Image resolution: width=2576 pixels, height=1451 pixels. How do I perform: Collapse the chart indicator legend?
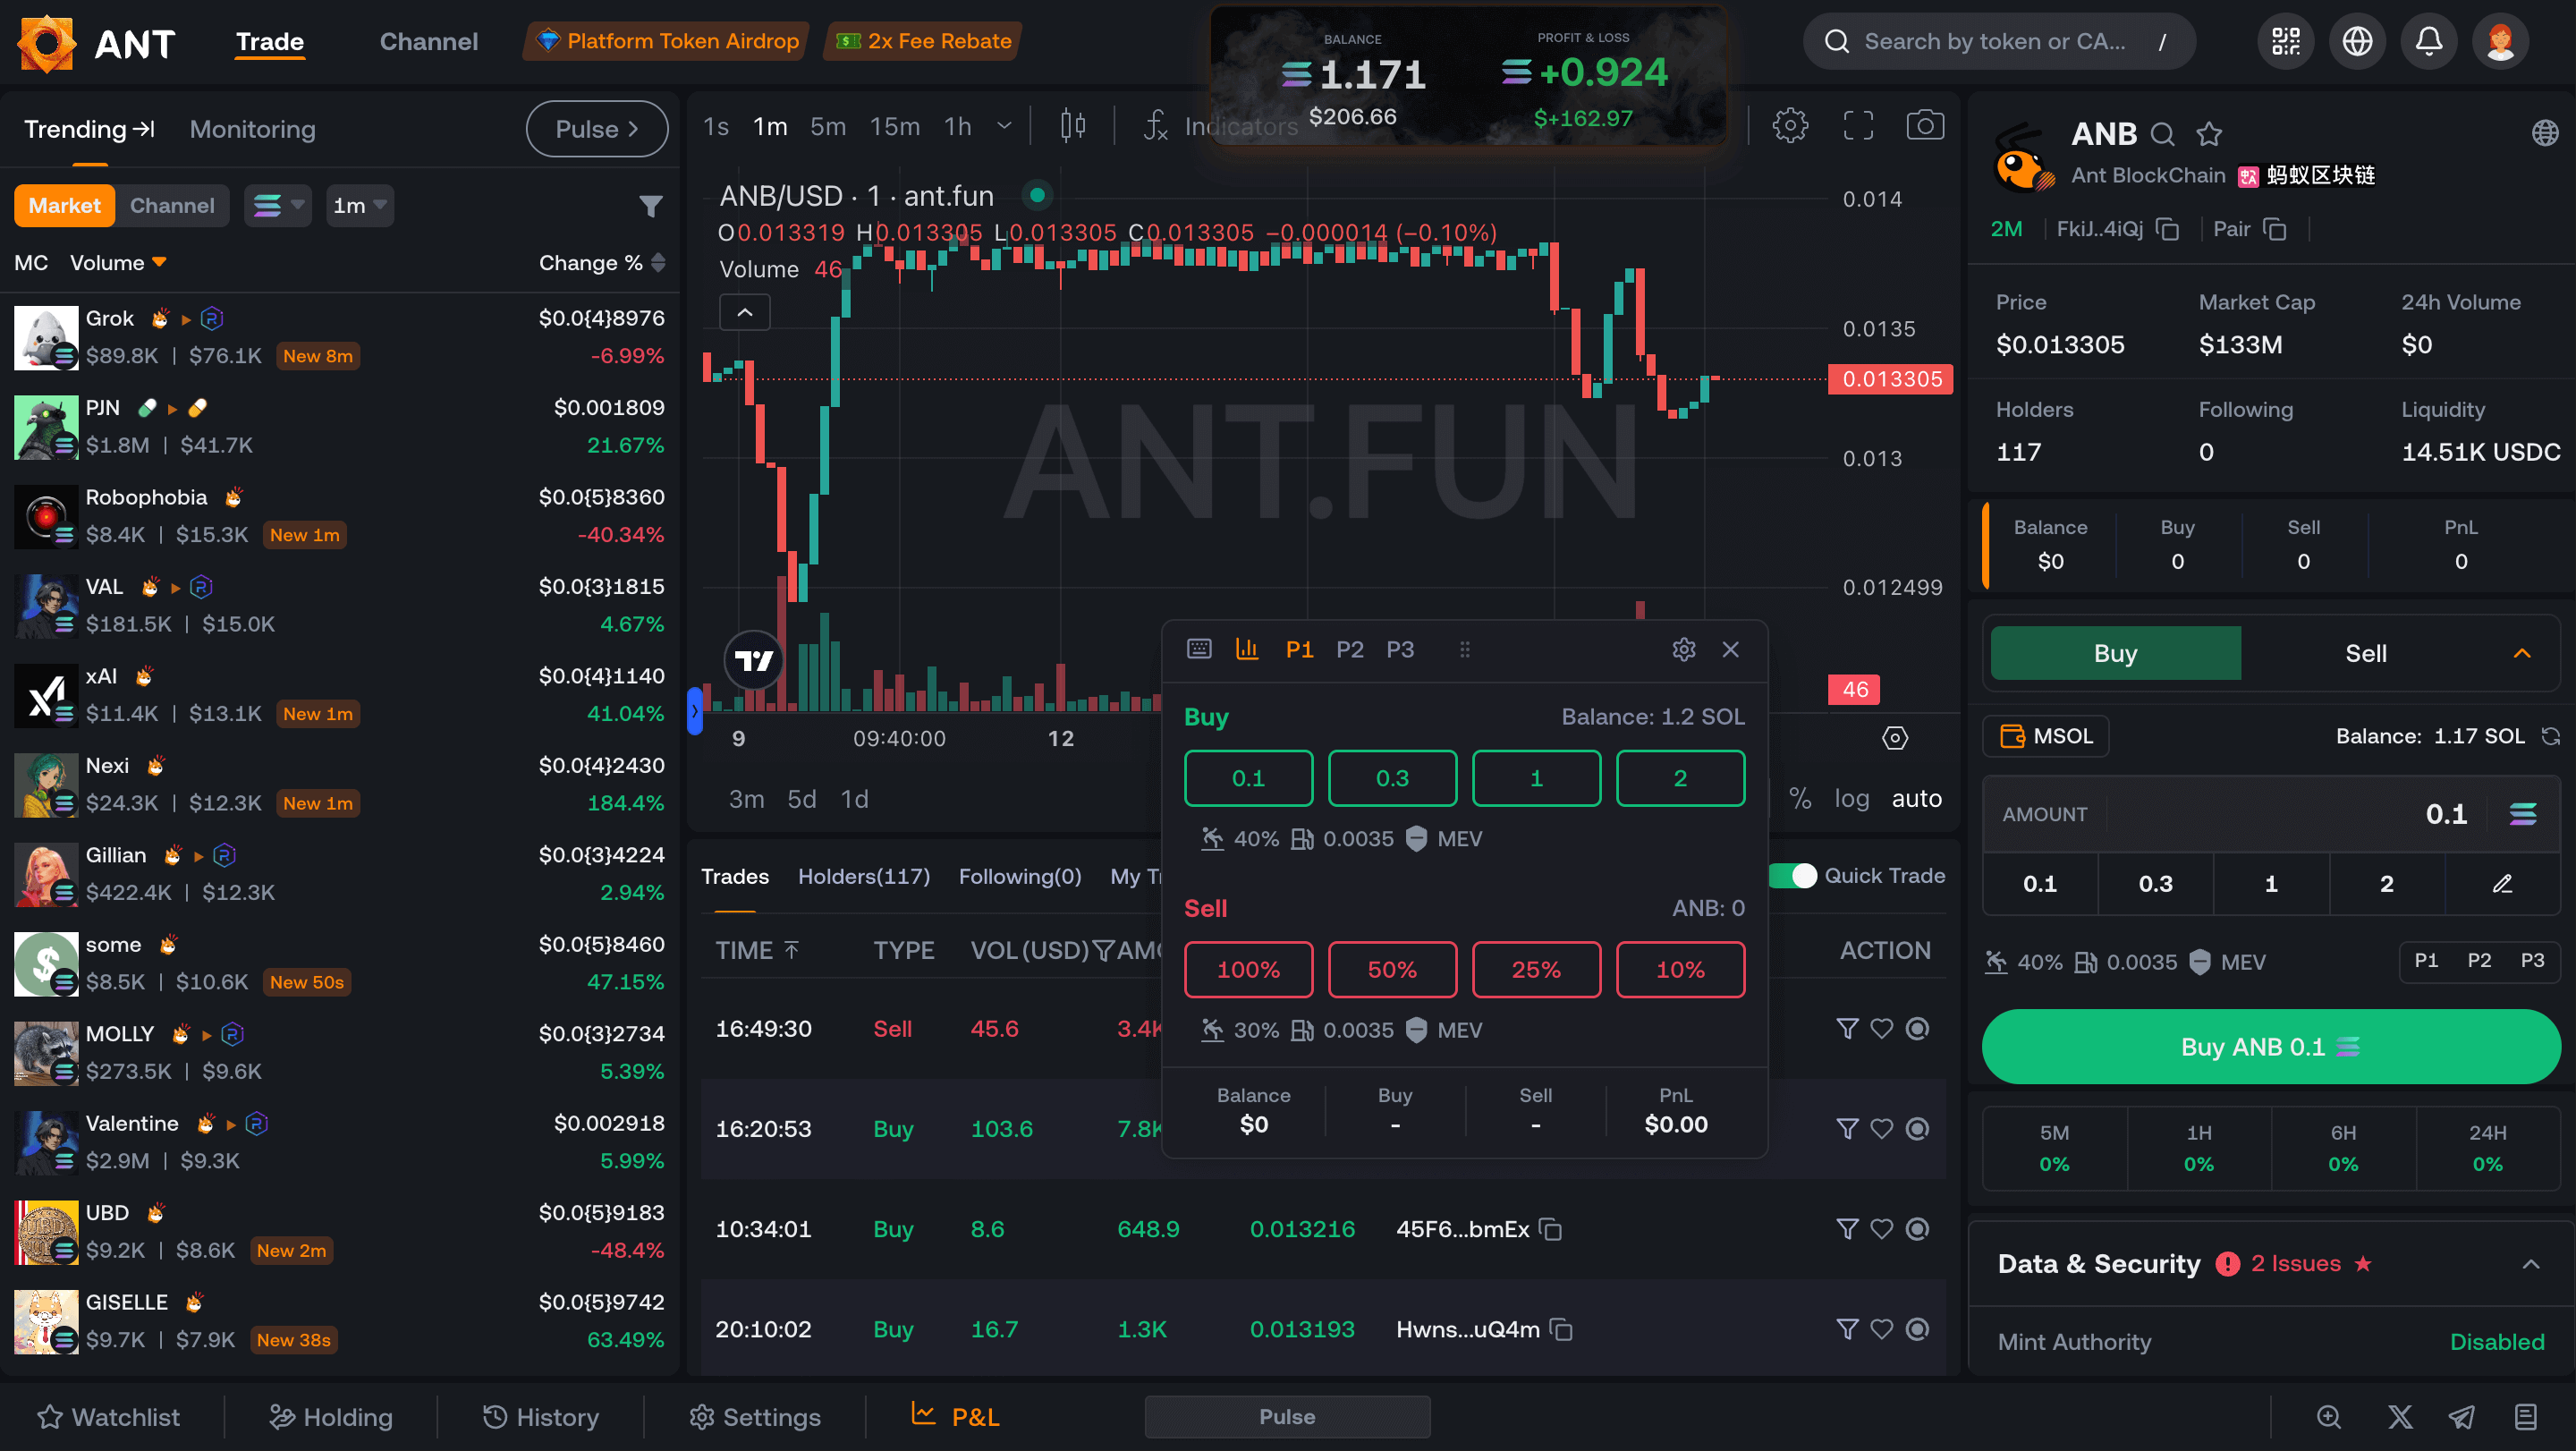click(745, 313)
